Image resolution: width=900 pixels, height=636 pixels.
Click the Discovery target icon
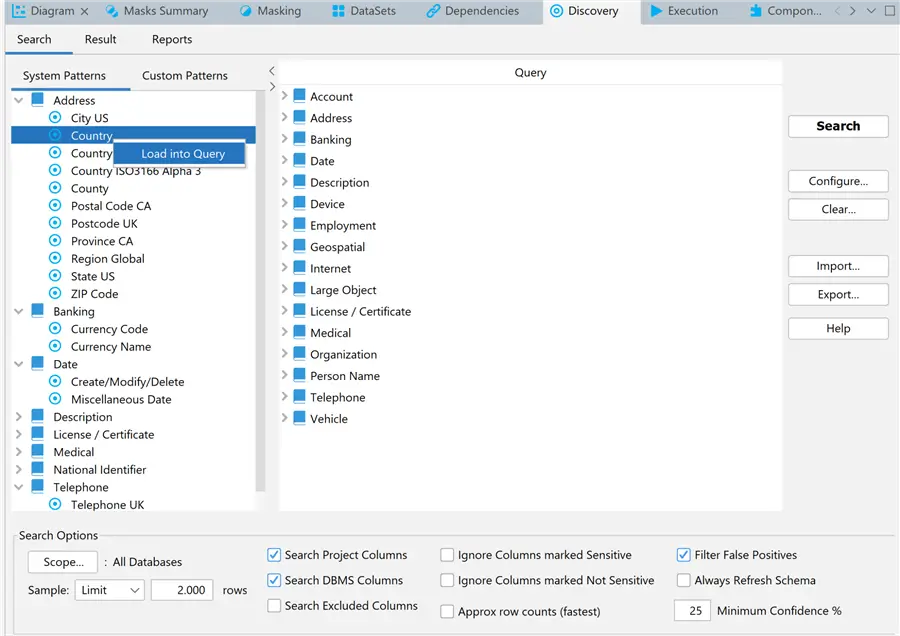click(556, 10)
